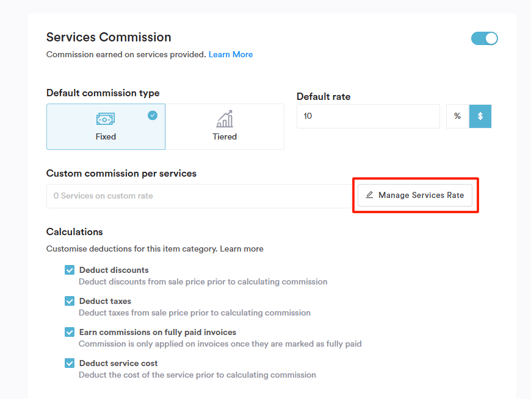The image size is (531, 399).
Task: Click the 'Deduct service cost' label
Action: pyautogui.click(x=118, y=363)
